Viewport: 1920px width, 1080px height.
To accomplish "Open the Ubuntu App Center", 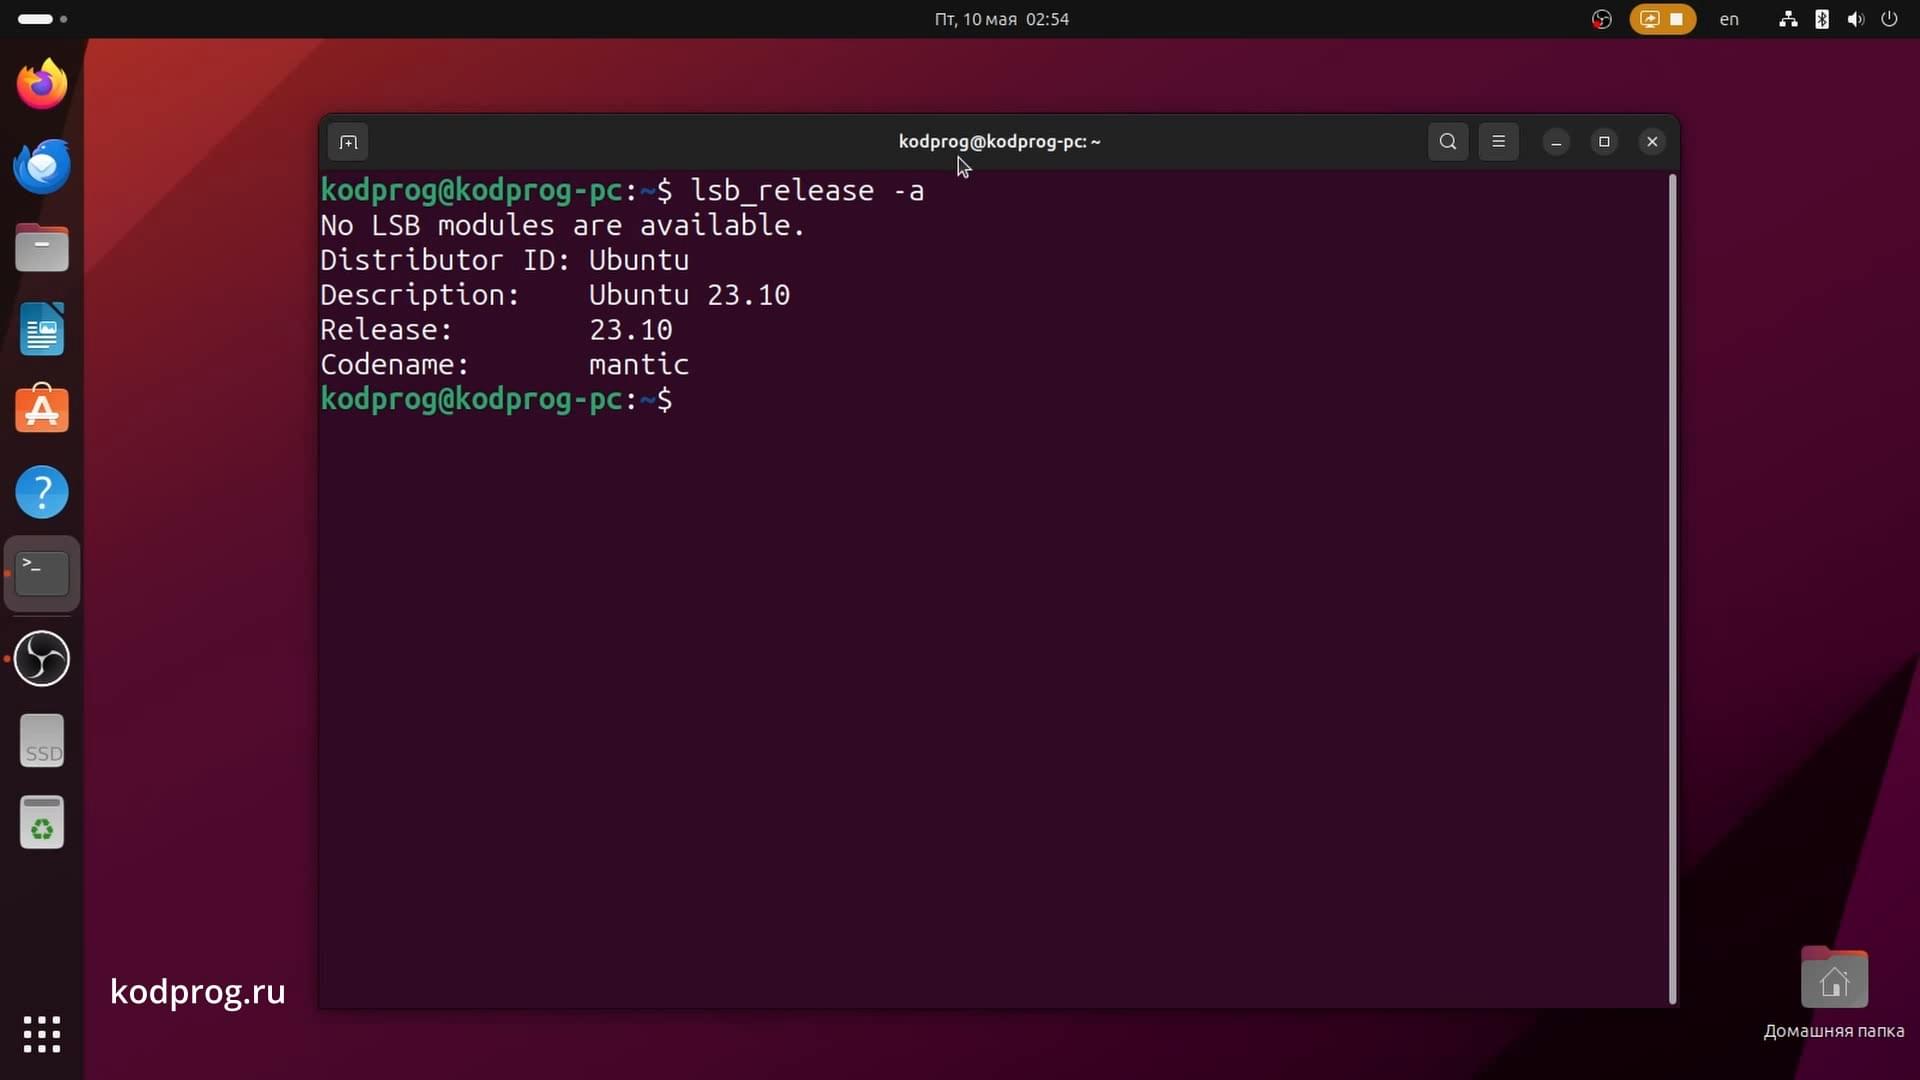I will (42, 409).
